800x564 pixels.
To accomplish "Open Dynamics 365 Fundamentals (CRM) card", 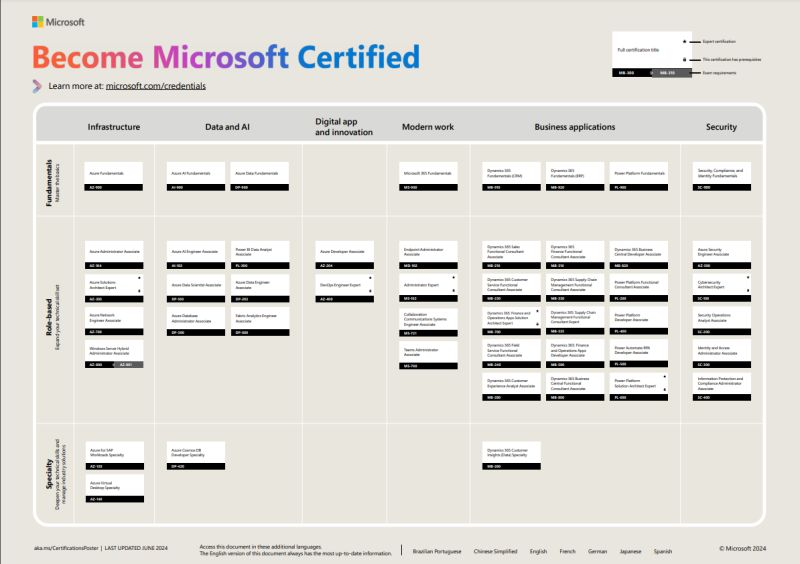I will pyautogui.click(x=511, y=177).
